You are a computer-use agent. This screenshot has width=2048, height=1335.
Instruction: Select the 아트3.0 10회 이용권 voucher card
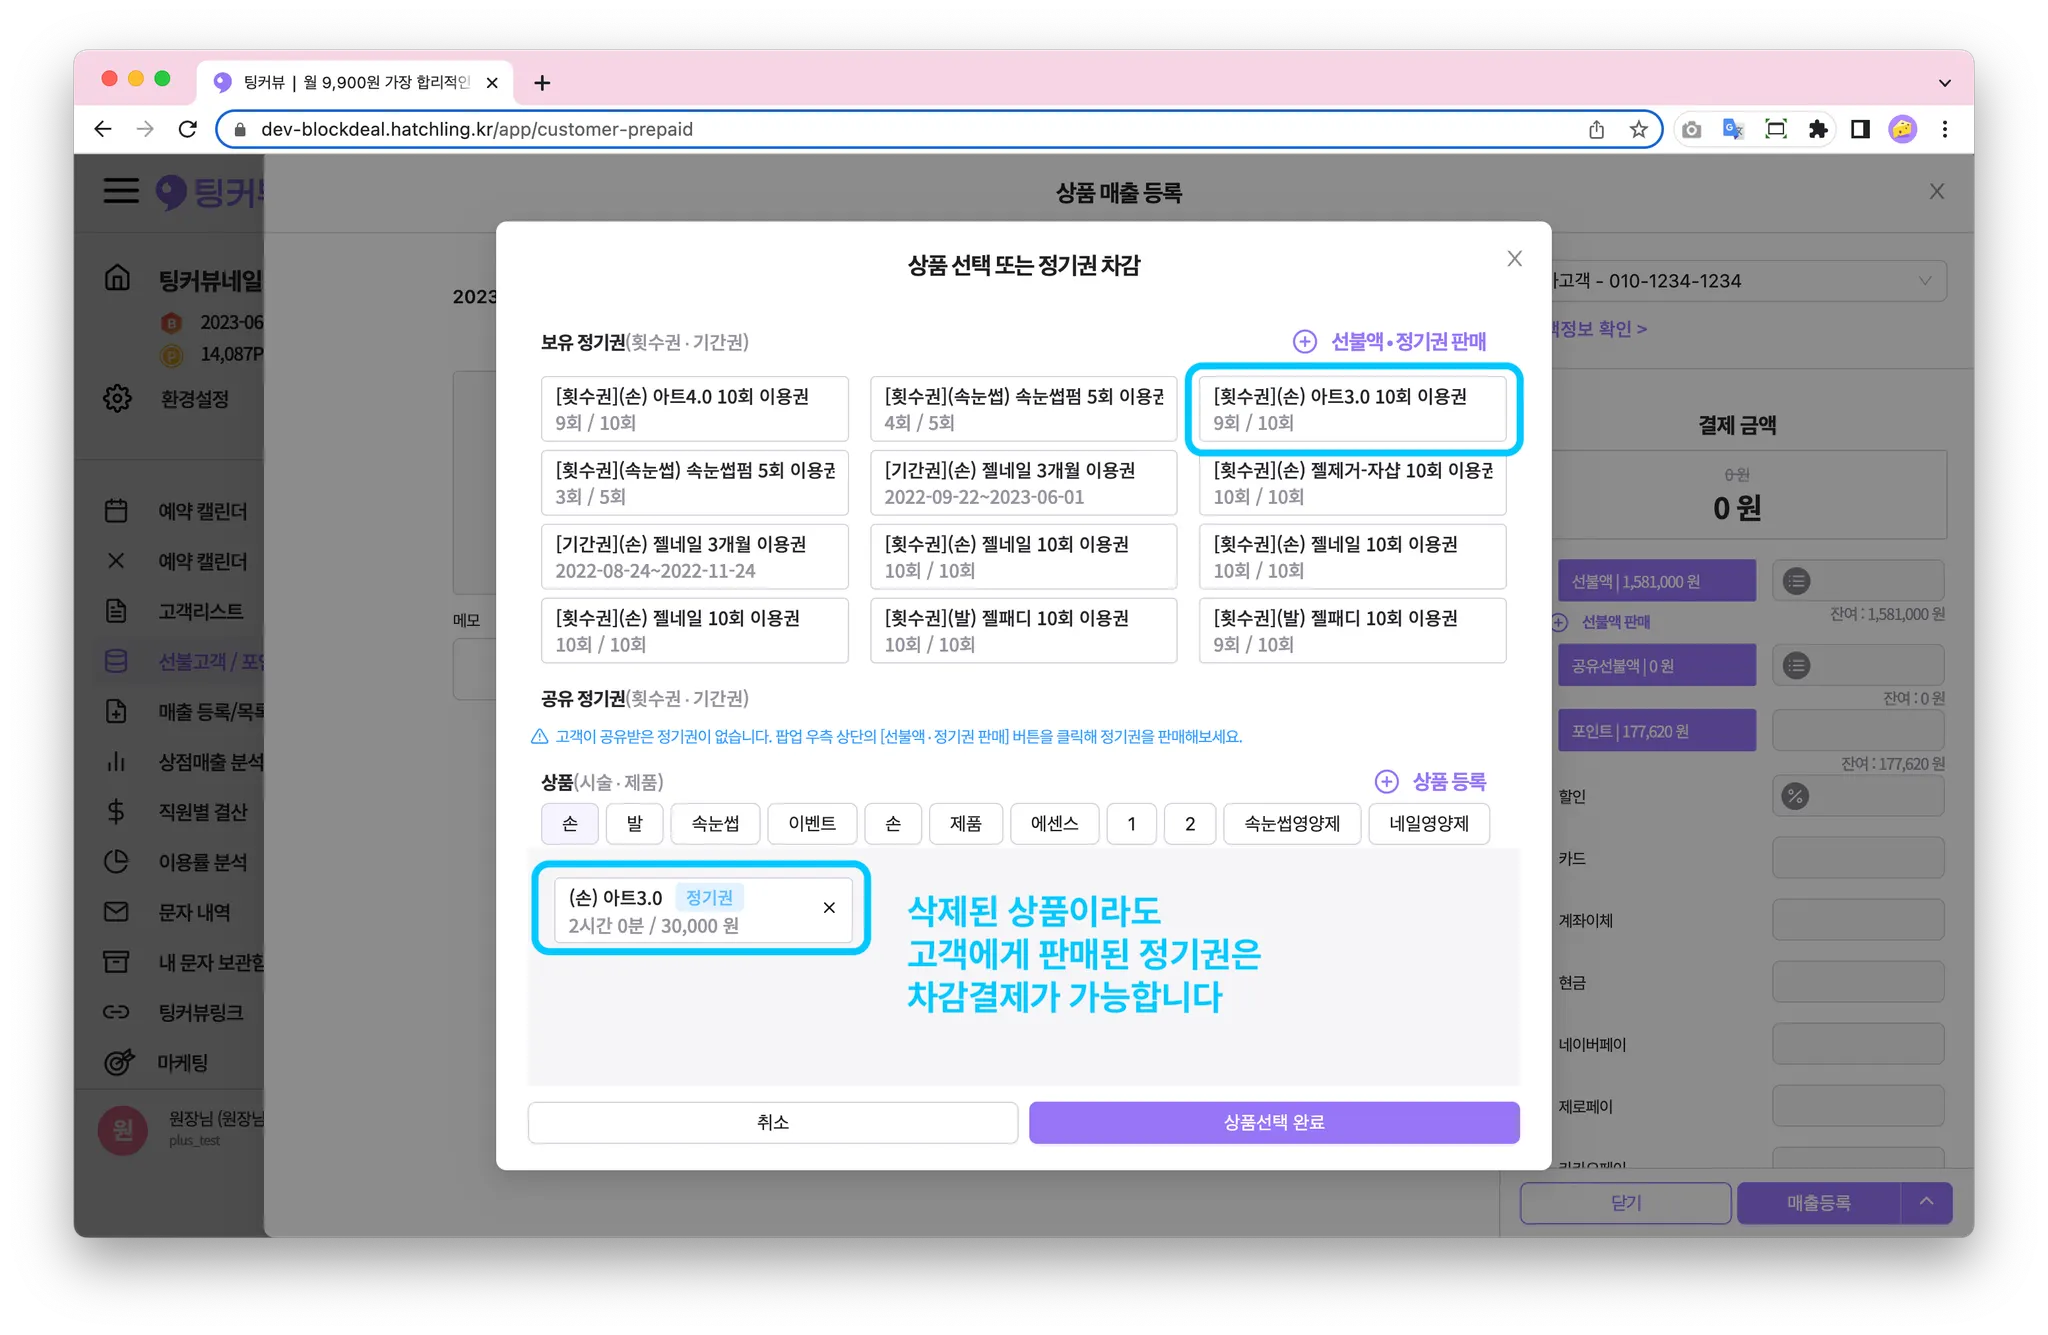(1352, 409)
